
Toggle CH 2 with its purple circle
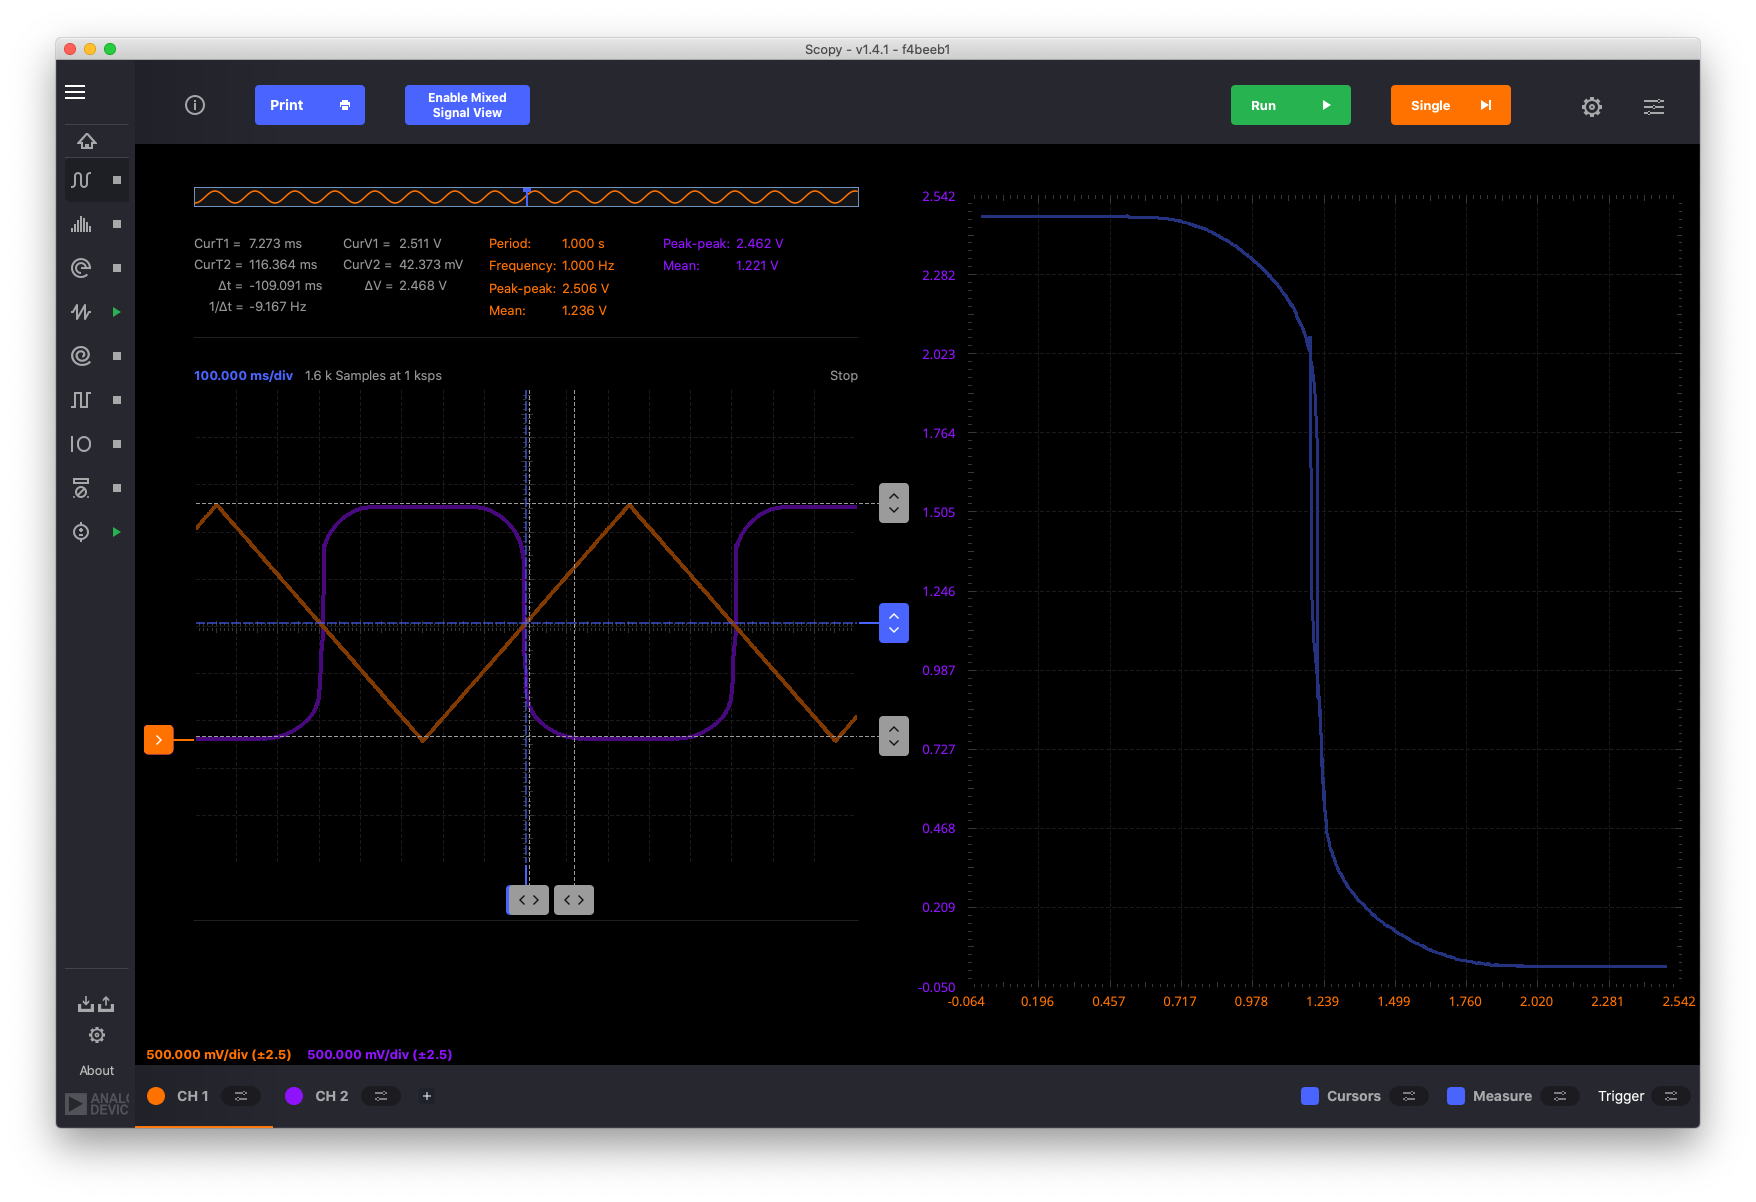point(294,1096)
